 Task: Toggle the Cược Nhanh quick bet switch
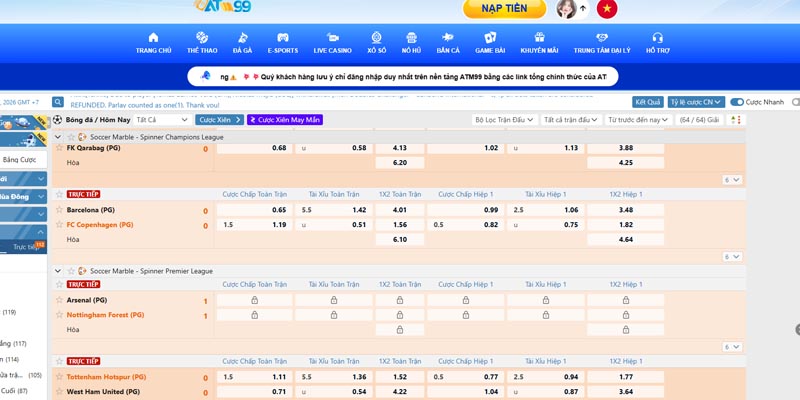pyautogui.click(x=737, y=102)
